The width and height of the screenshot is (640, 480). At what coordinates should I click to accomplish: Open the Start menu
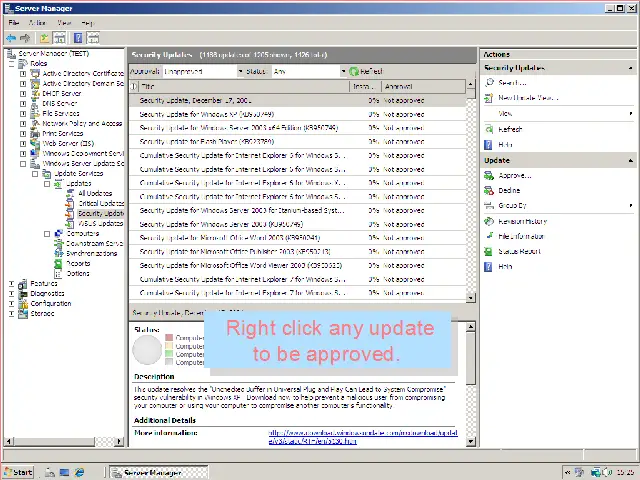coord(19,472)
